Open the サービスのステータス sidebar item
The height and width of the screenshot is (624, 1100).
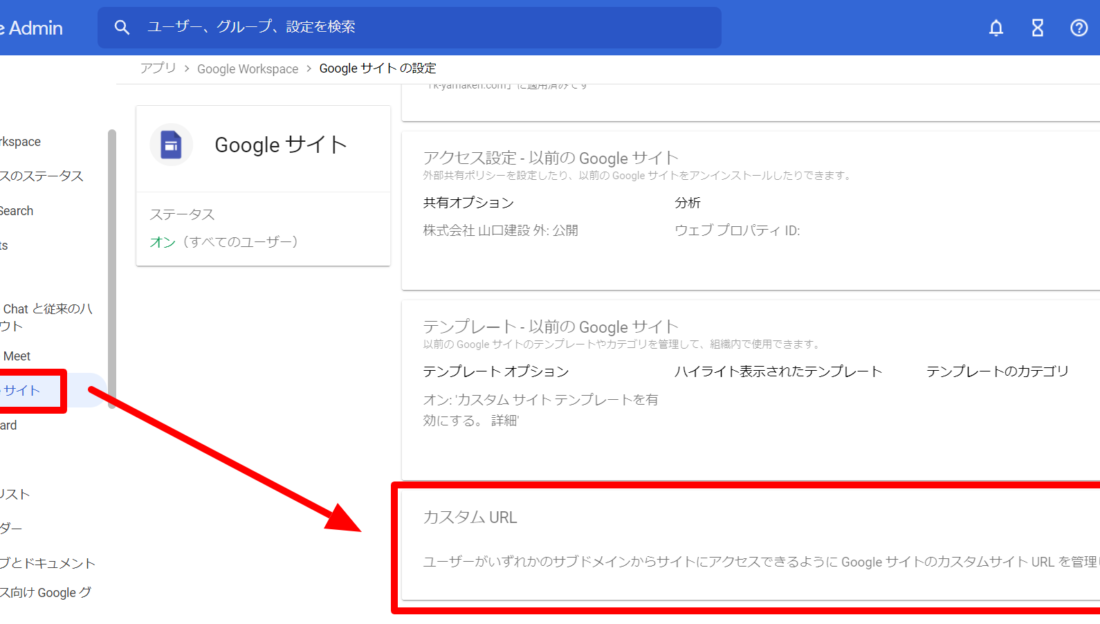tap(41, 176)
